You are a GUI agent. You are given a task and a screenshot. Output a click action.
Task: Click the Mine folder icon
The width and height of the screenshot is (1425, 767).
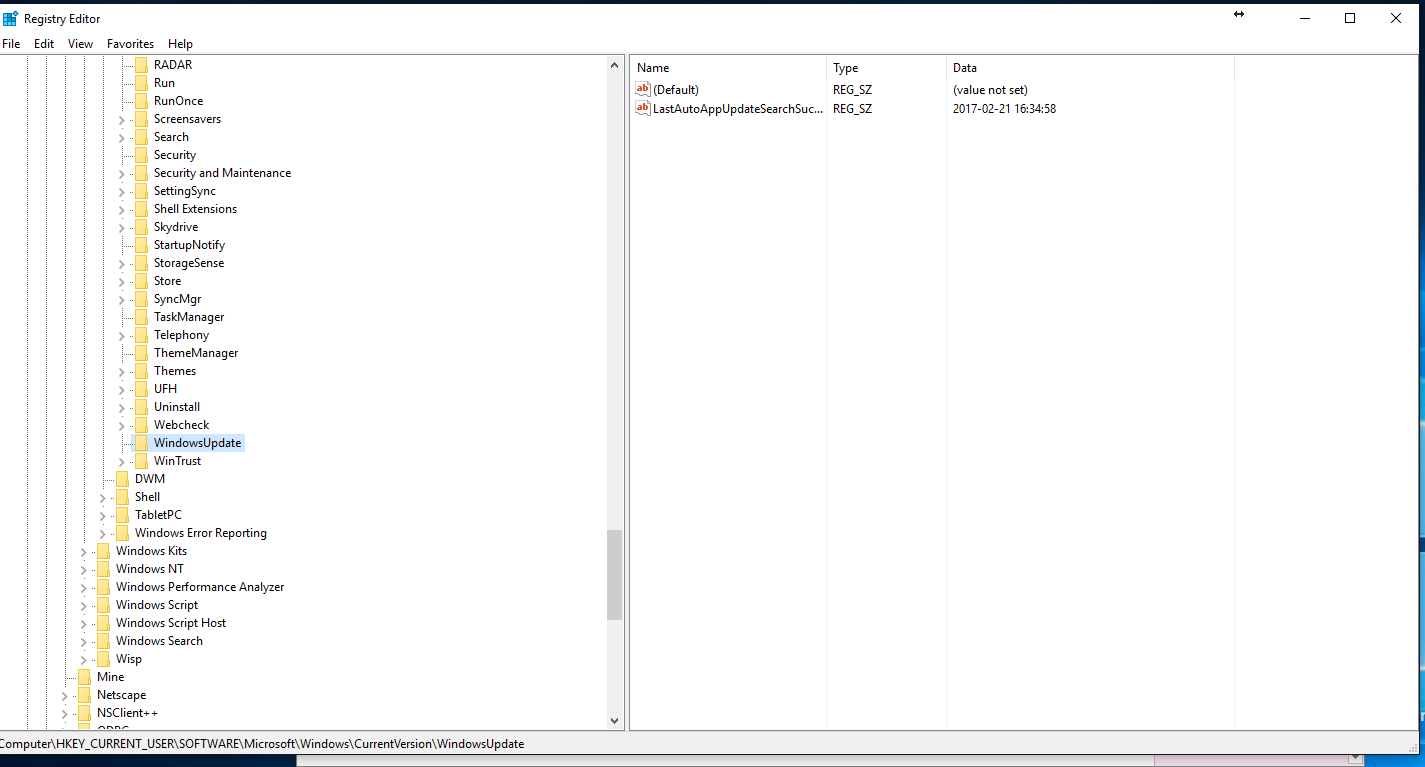84,677
